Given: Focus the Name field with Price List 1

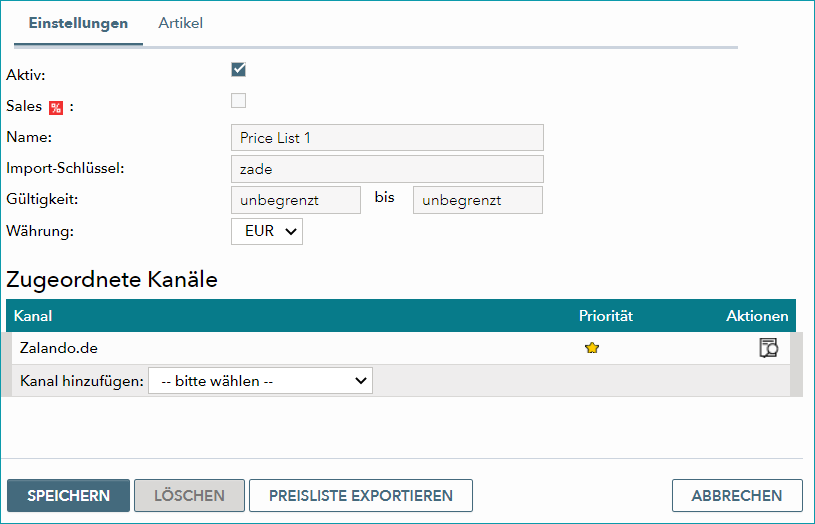Looking at the screenshot, I should click(387, 138).
